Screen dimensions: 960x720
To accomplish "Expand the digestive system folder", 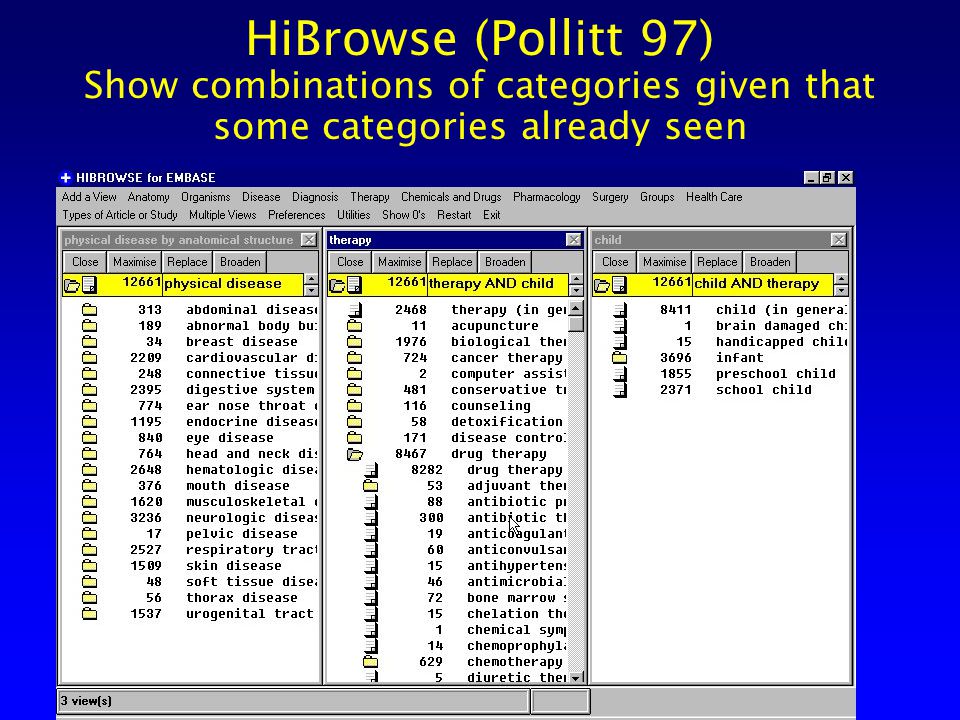I will tap(89, 389).
